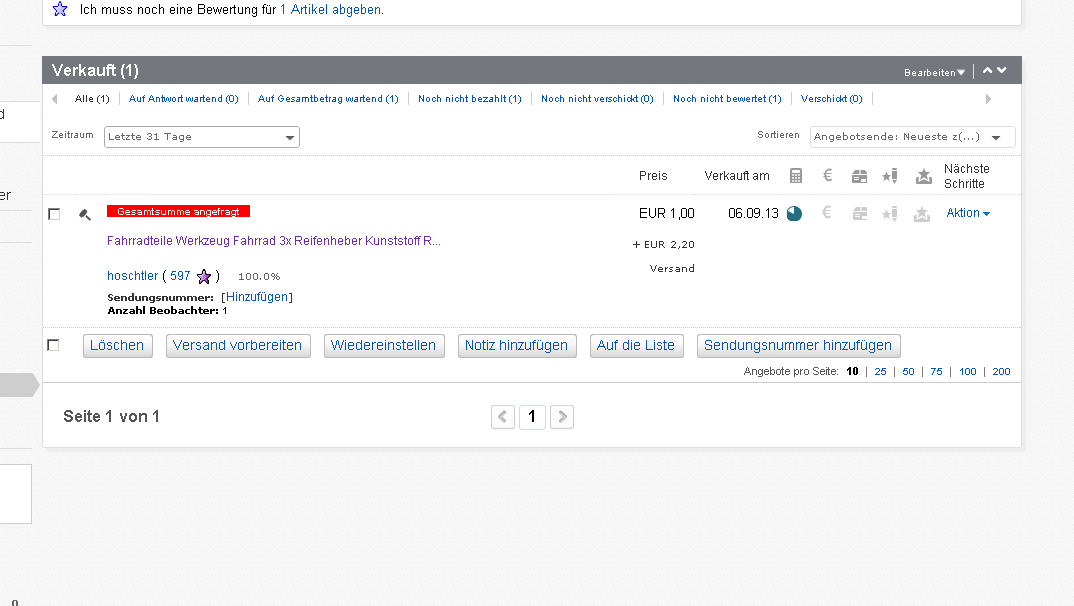Click the up arrow in Verkauft header
Image resolution: width=1074 pixels, height=606 pixels.
[987, 70]
